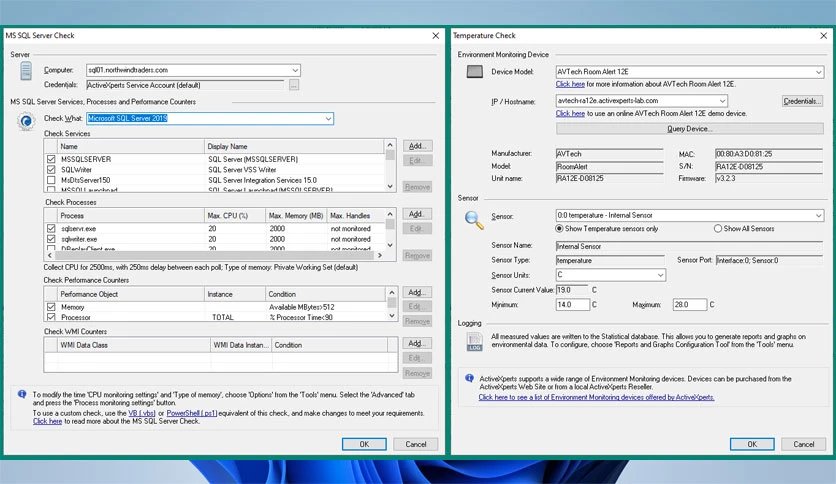Viewport: 836px width, 484px height.
Task: Click Add button for Check Performance Counters
Action: tap(417, 292)
